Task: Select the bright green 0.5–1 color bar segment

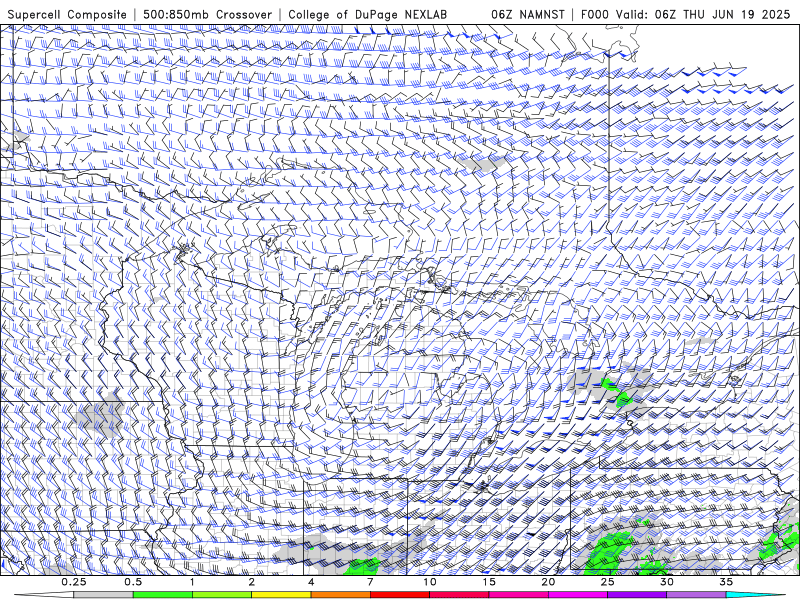Action: (163, 595)
